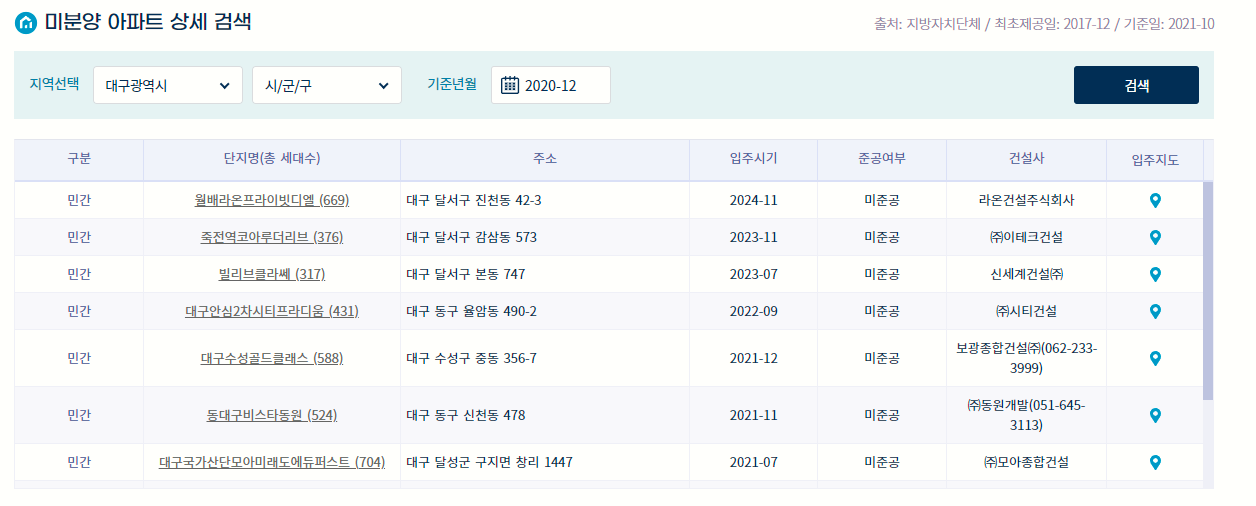
Task: Click builder 신세계건설㈜
Action: [1027, 274]
